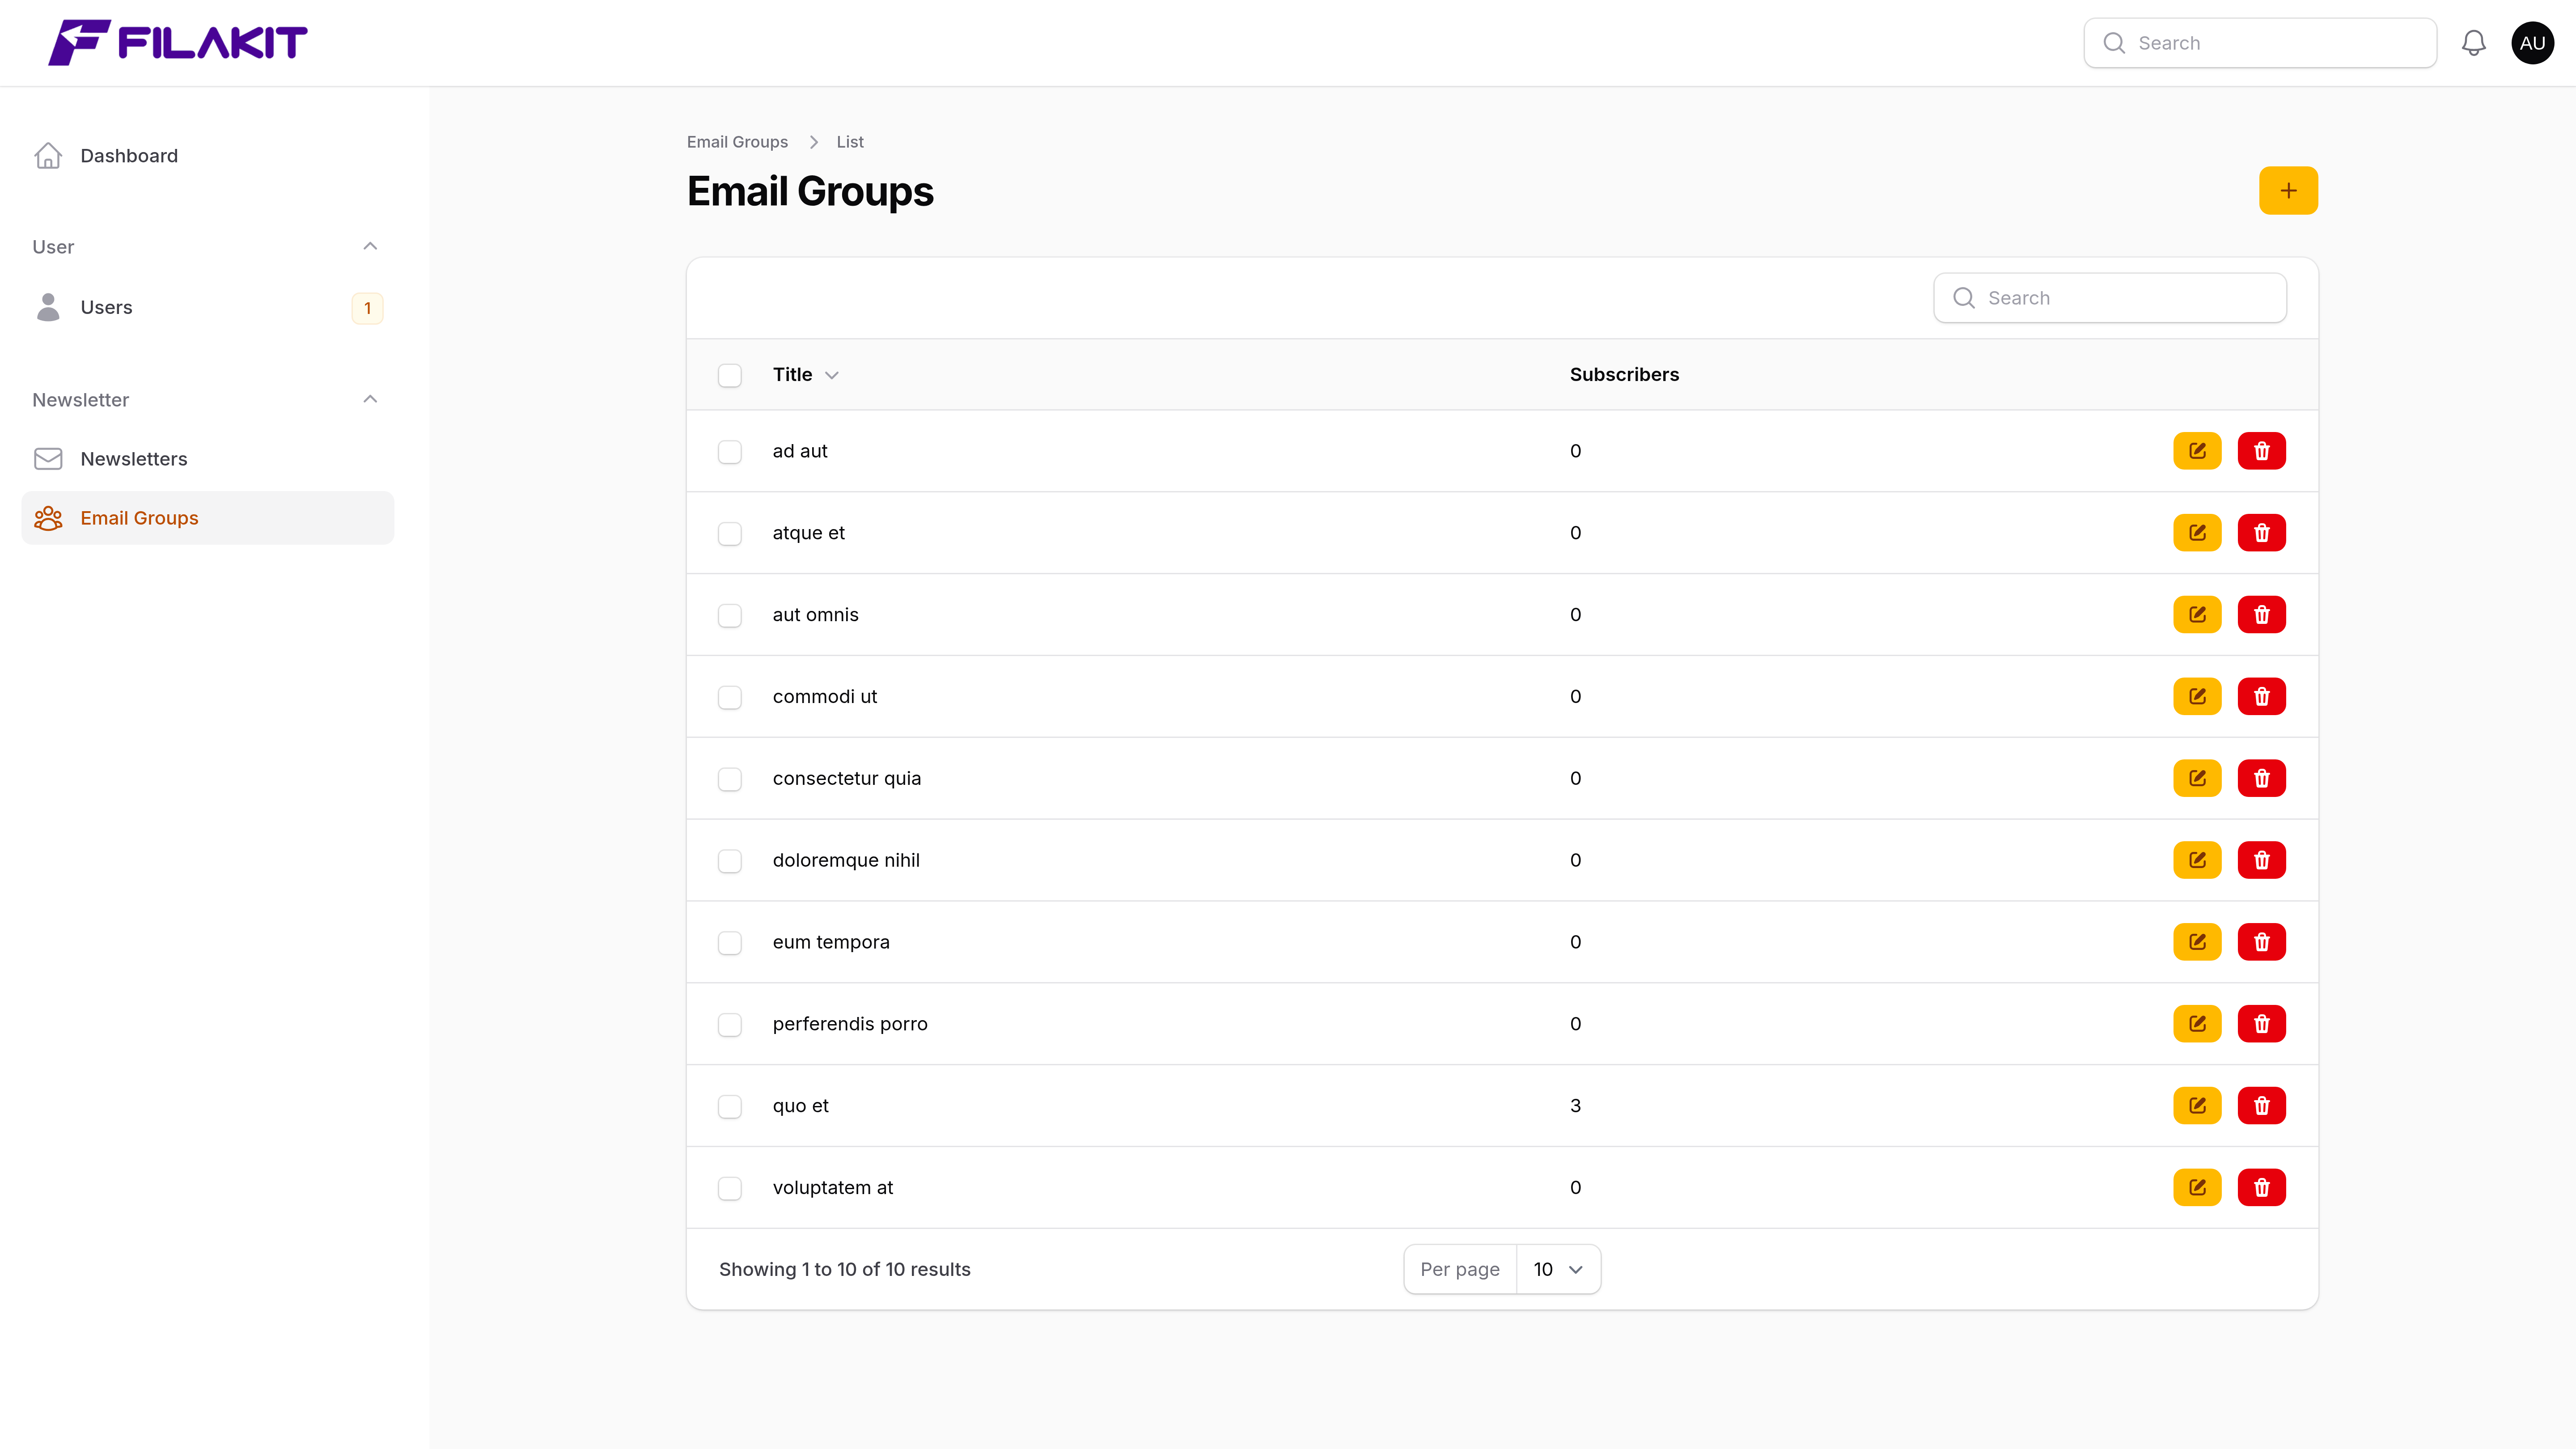Delete the 'quo et' group
Viewport: 2576px width, 1449px height.
2261,1106
